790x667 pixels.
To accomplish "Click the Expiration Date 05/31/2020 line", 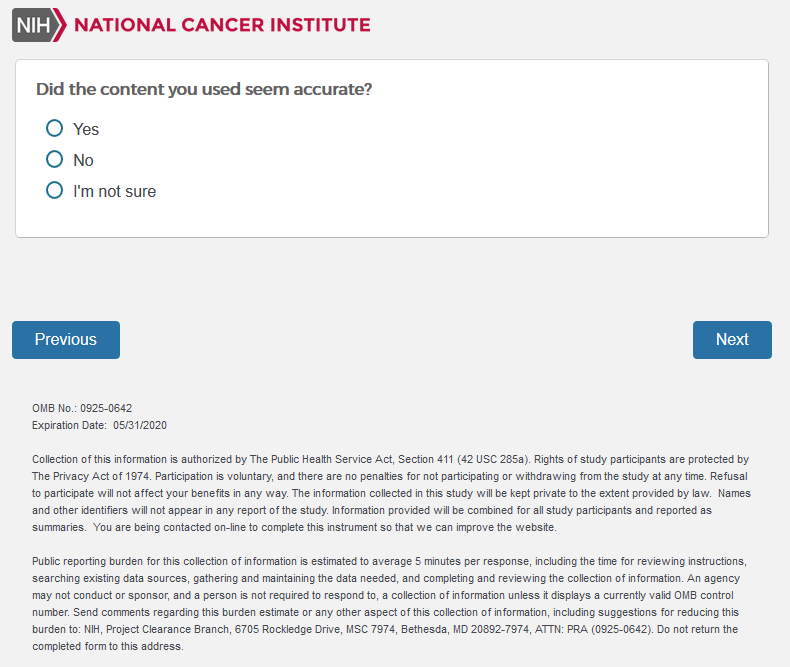I will (100, 425).
